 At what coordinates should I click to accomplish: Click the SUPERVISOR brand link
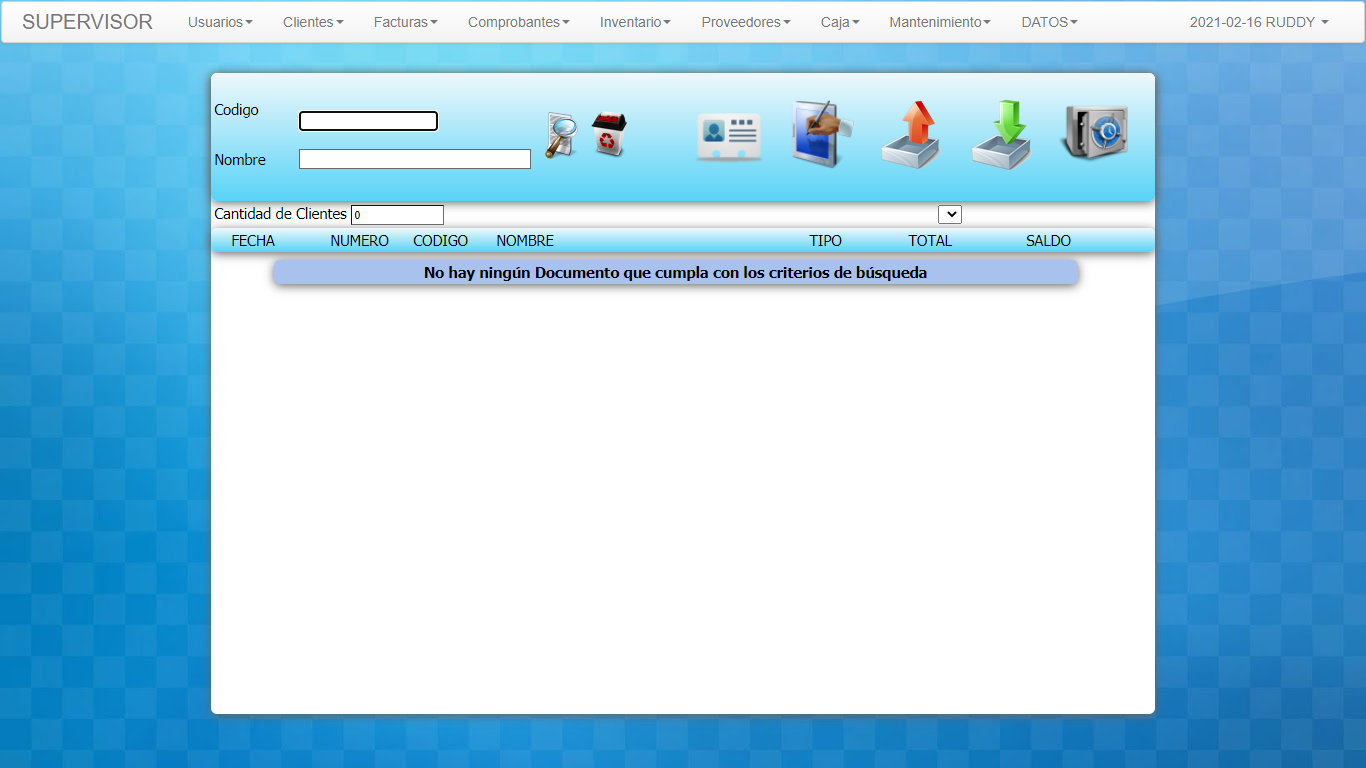87,22
